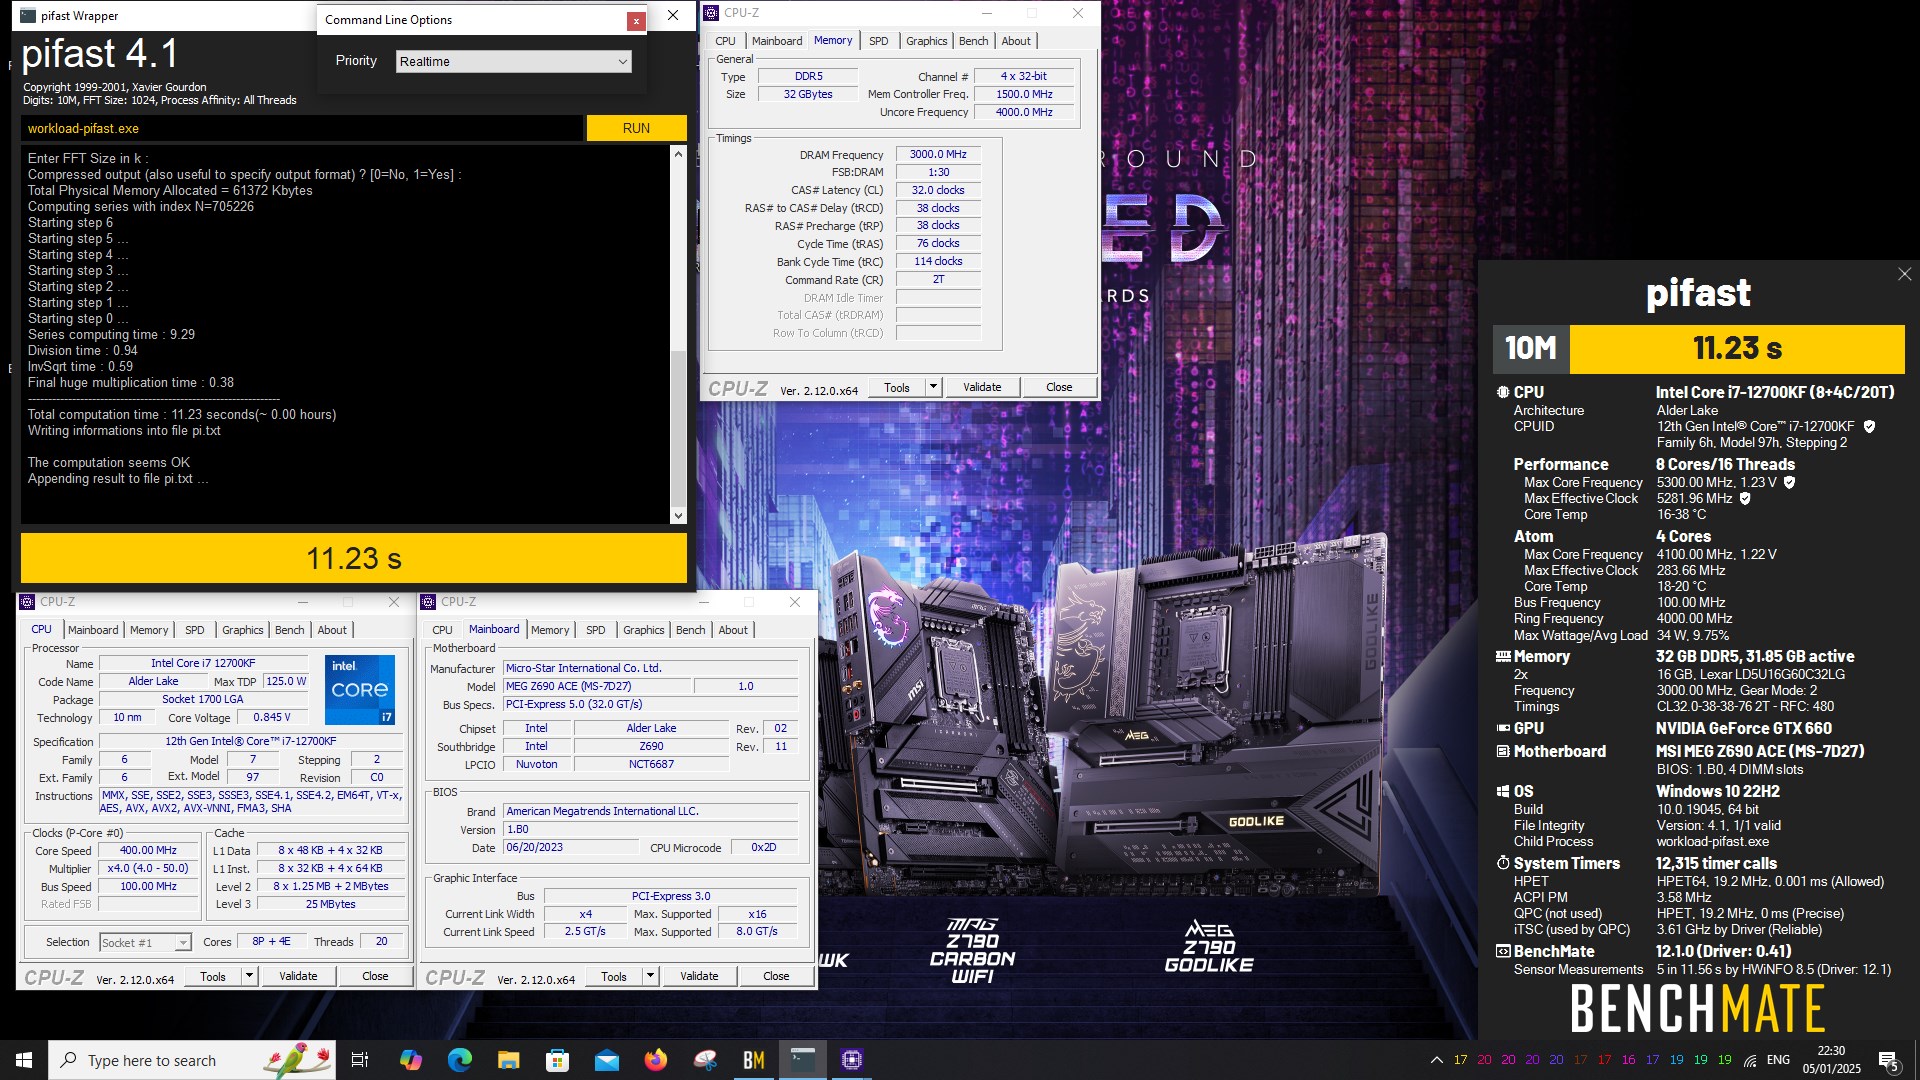
Task: Click the GPU icon in BenchMate panel
Action: point(1502,729)
